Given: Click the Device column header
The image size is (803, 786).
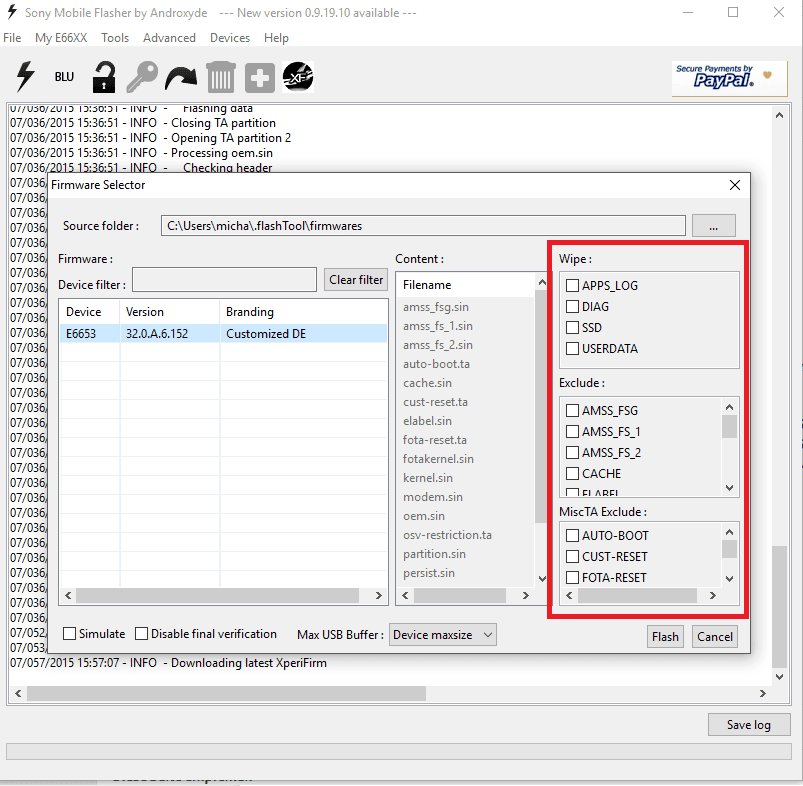Looking at the screenshot, I should pos(90,311).
